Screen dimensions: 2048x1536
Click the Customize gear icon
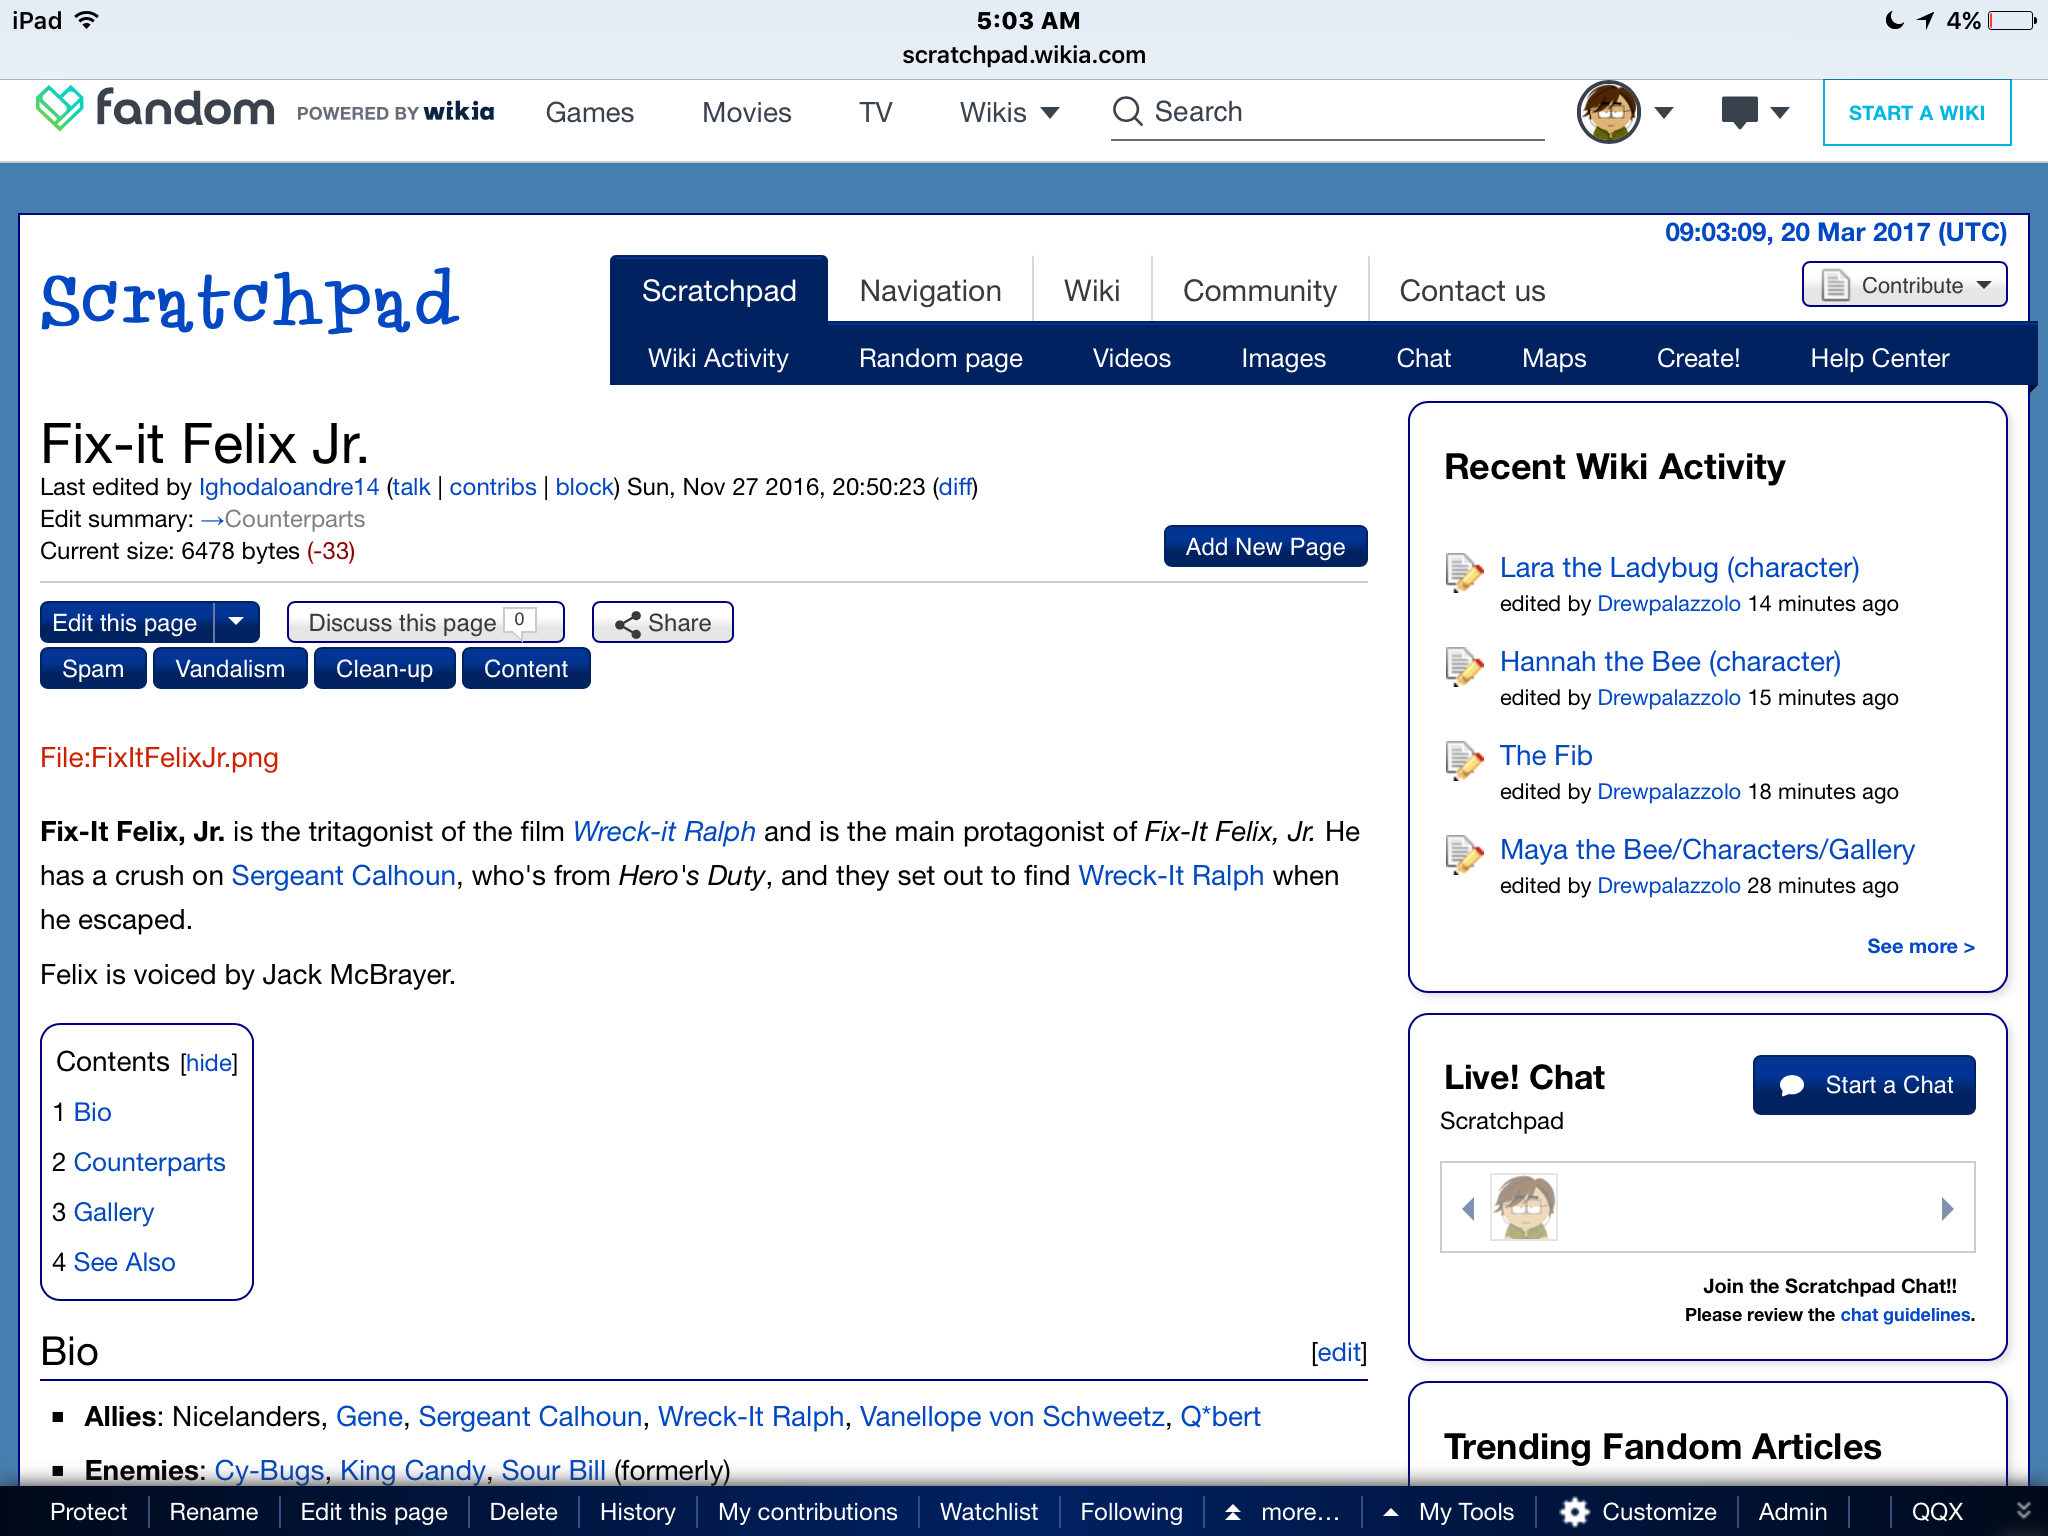1575,1512
